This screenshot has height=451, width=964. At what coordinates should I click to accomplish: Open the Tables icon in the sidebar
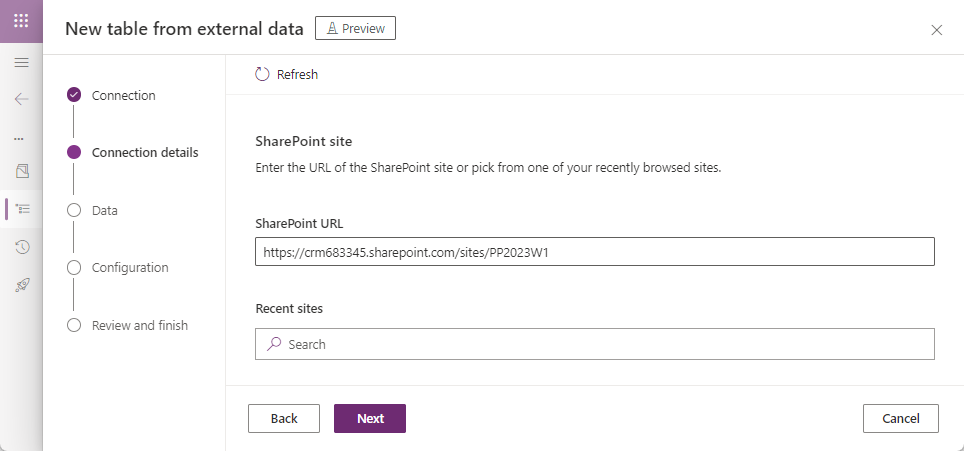22,171
